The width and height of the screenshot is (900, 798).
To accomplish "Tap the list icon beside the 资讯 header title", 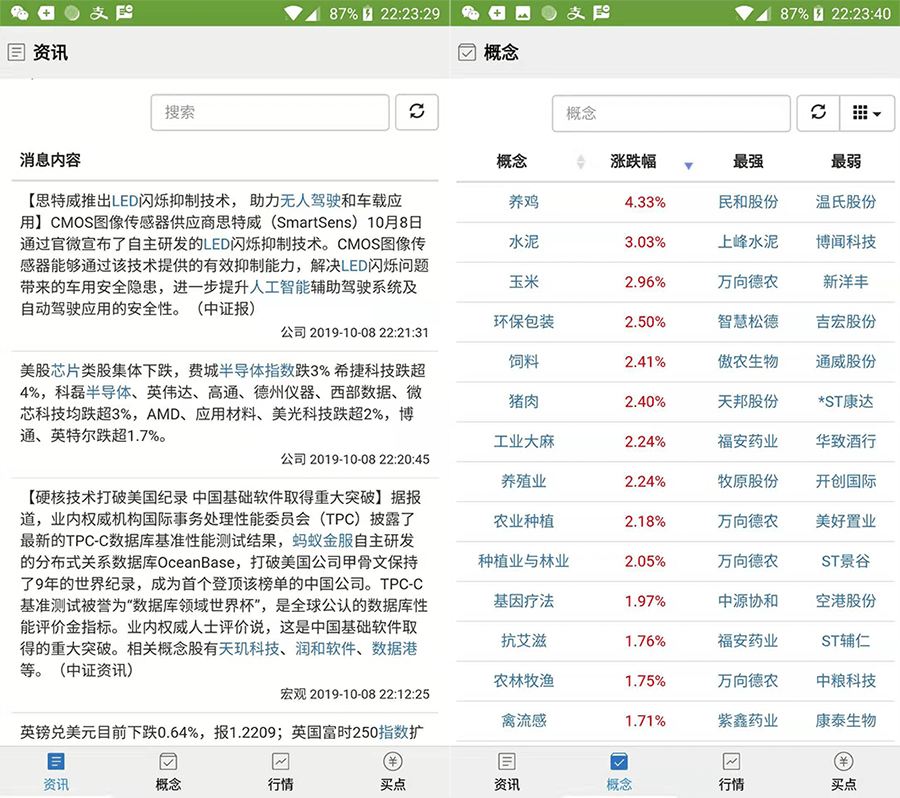I will (16, 52).
